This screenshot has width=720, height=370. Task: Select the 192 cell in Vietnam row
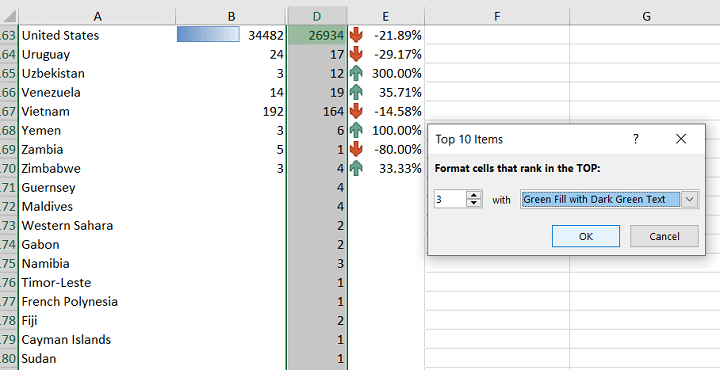[231, 112]
